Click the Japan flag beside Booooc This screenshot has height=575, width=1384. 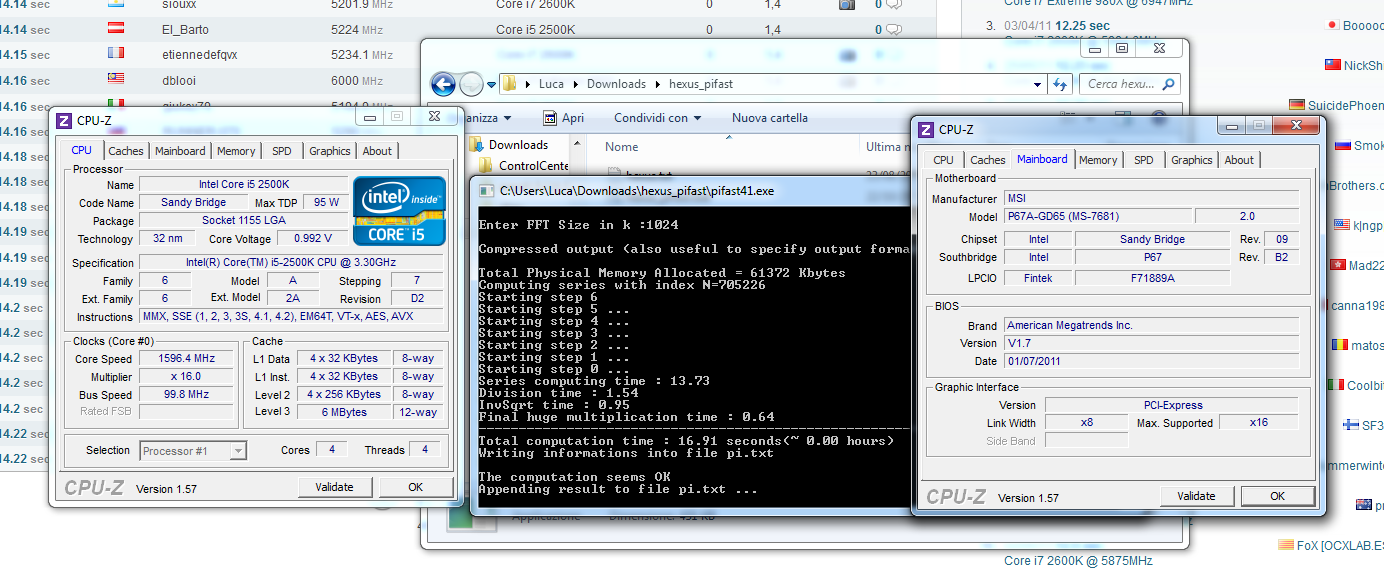coord(1332,25)
